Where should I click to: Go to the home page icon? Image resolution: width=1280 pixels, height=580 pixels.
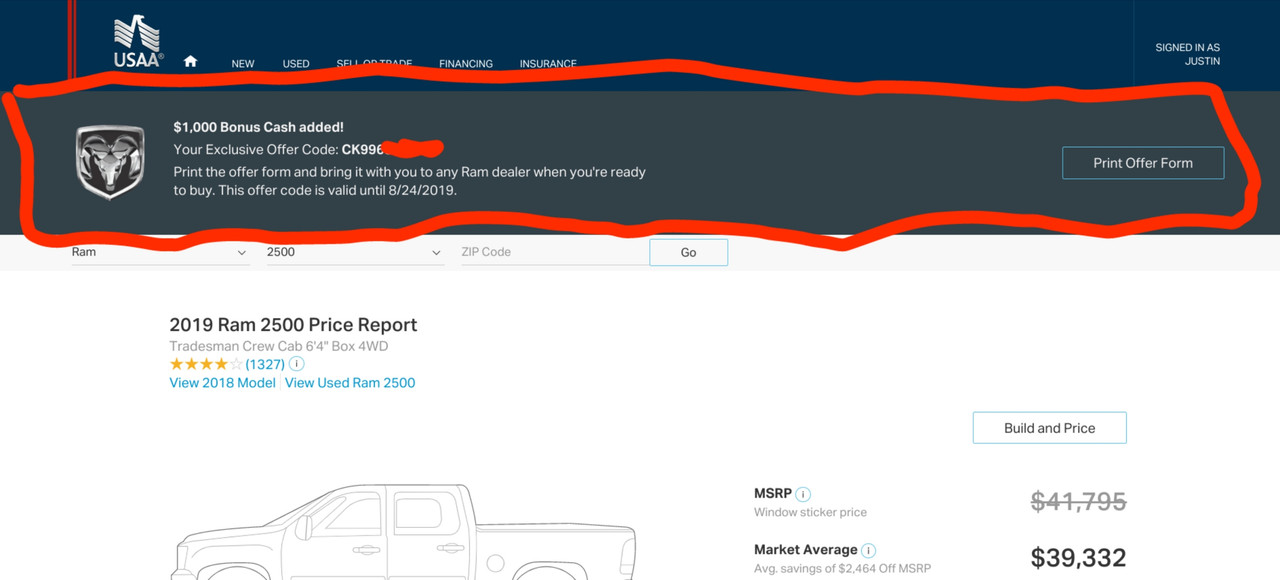click(x=190, y=62)
